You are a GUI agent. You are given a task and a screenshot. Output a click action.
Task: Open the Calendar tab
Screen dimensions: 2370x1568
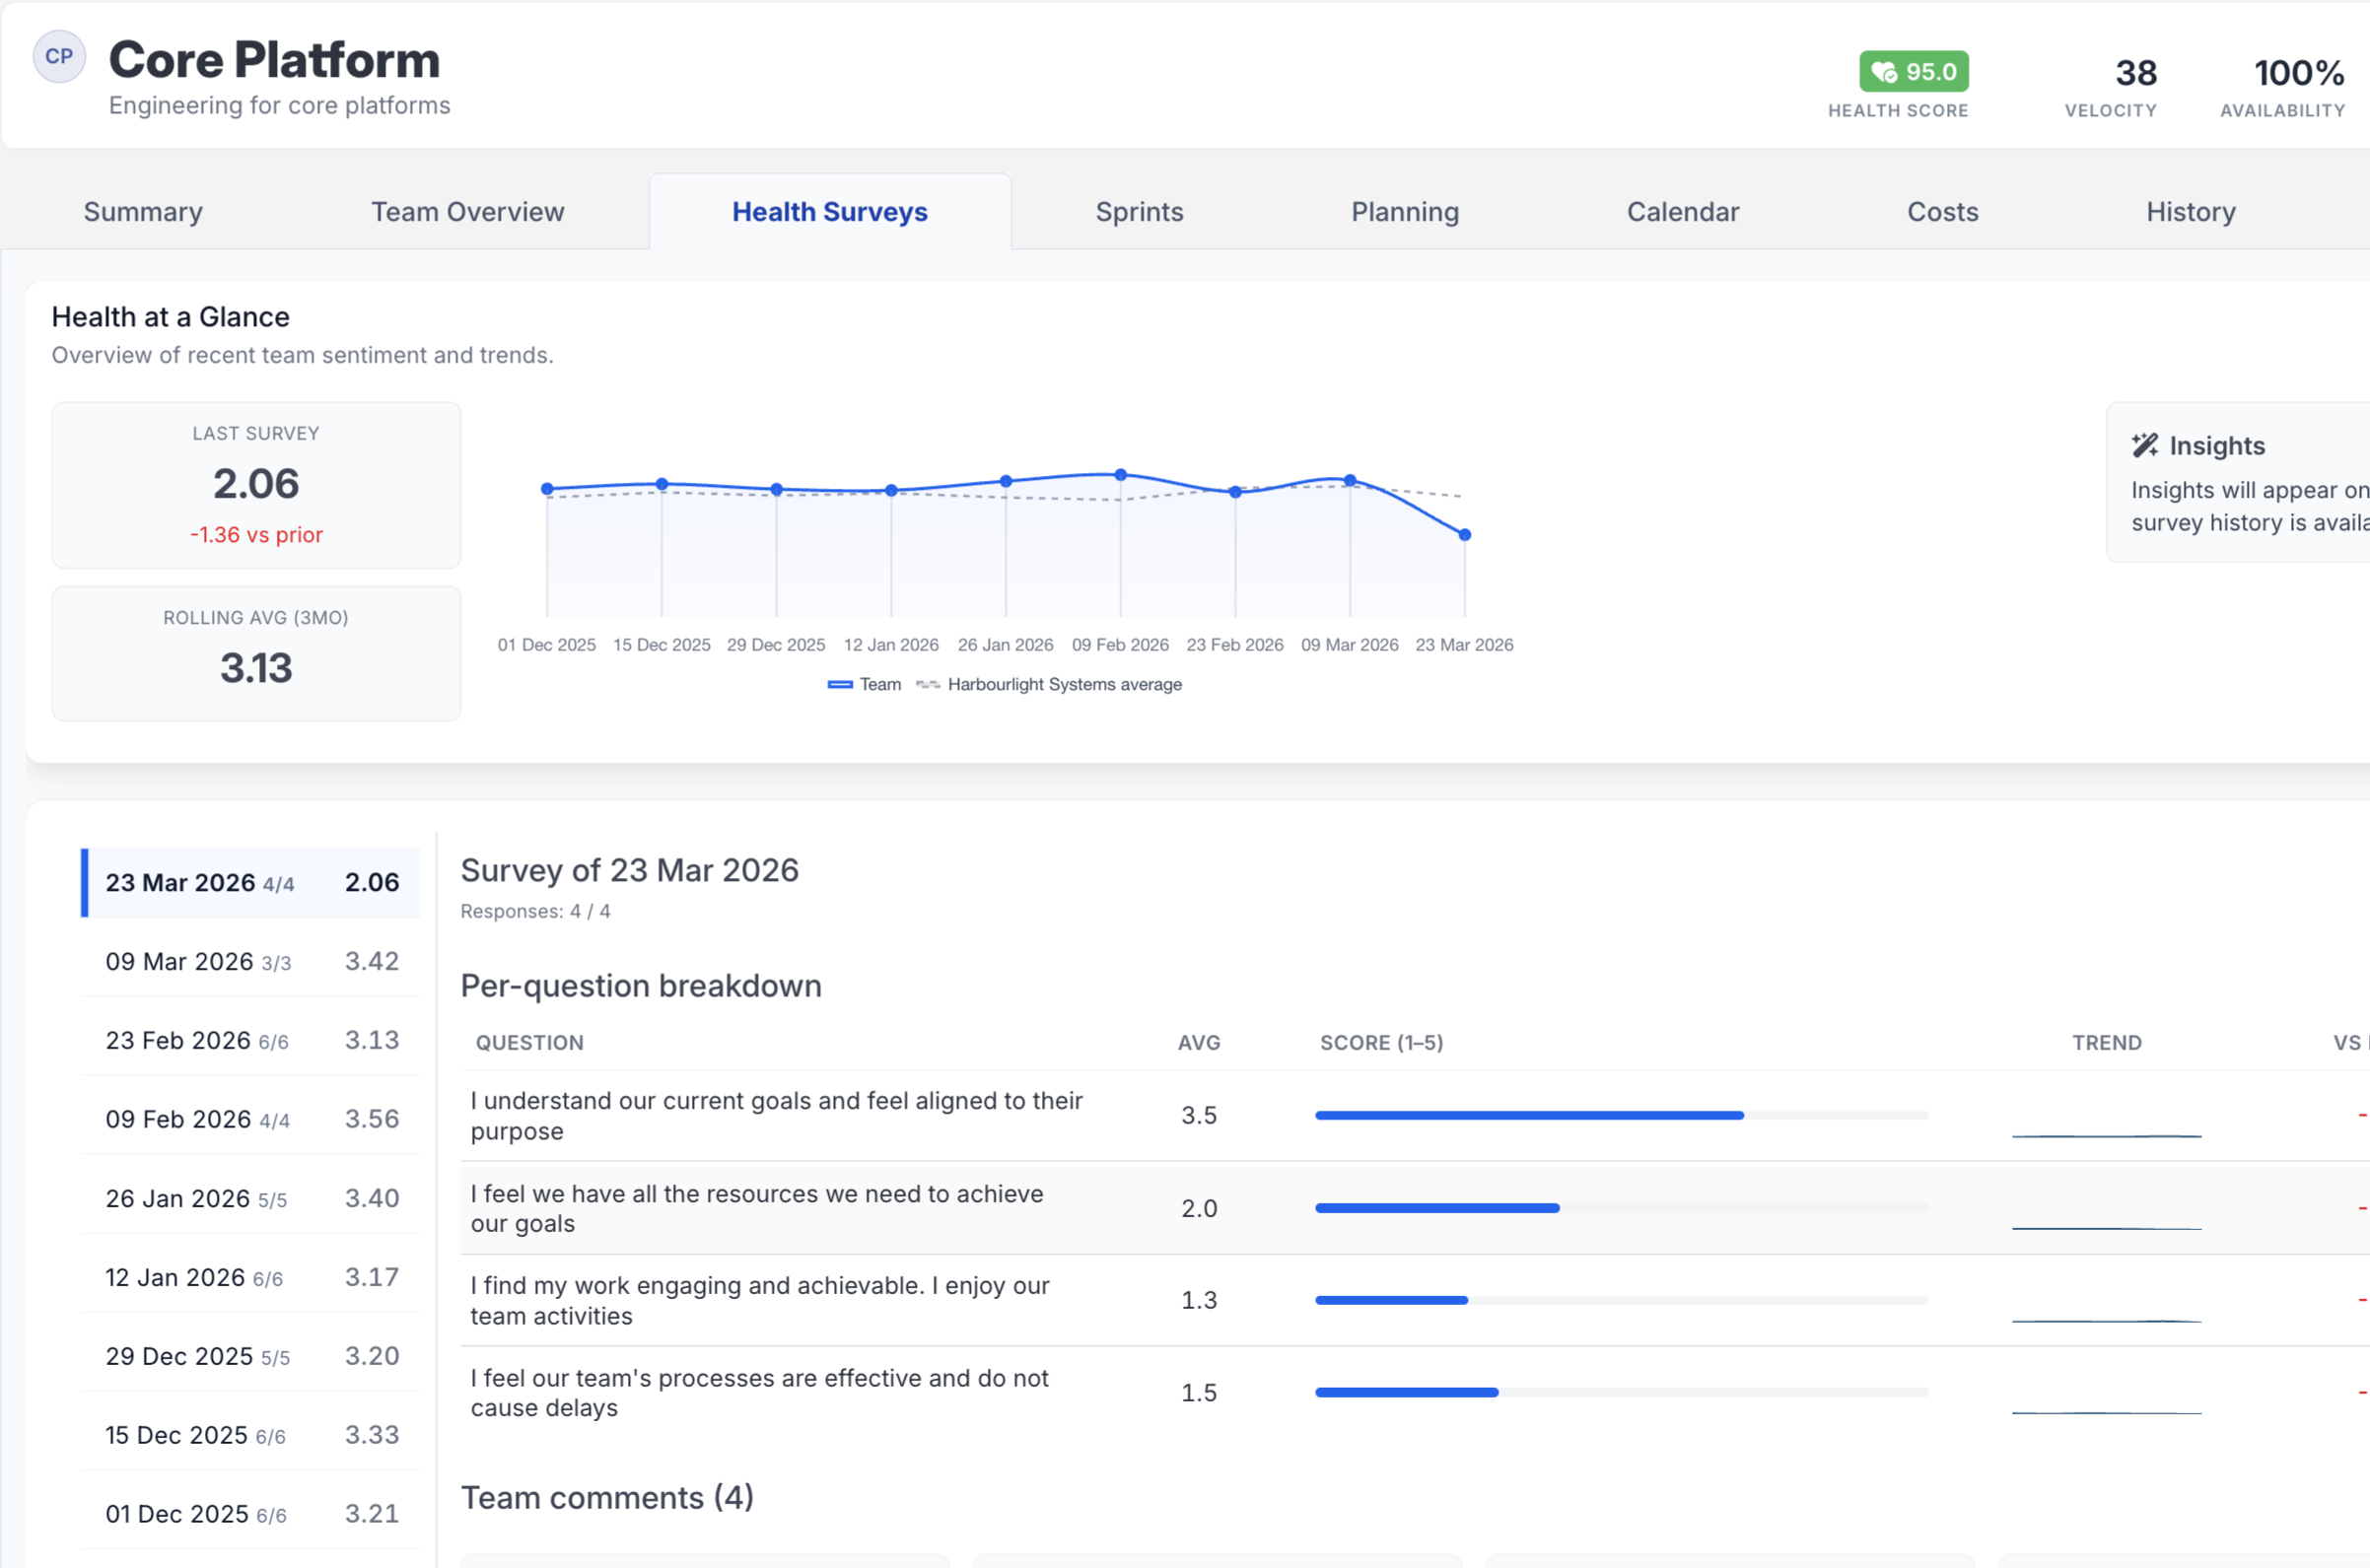coord(1682,211)
